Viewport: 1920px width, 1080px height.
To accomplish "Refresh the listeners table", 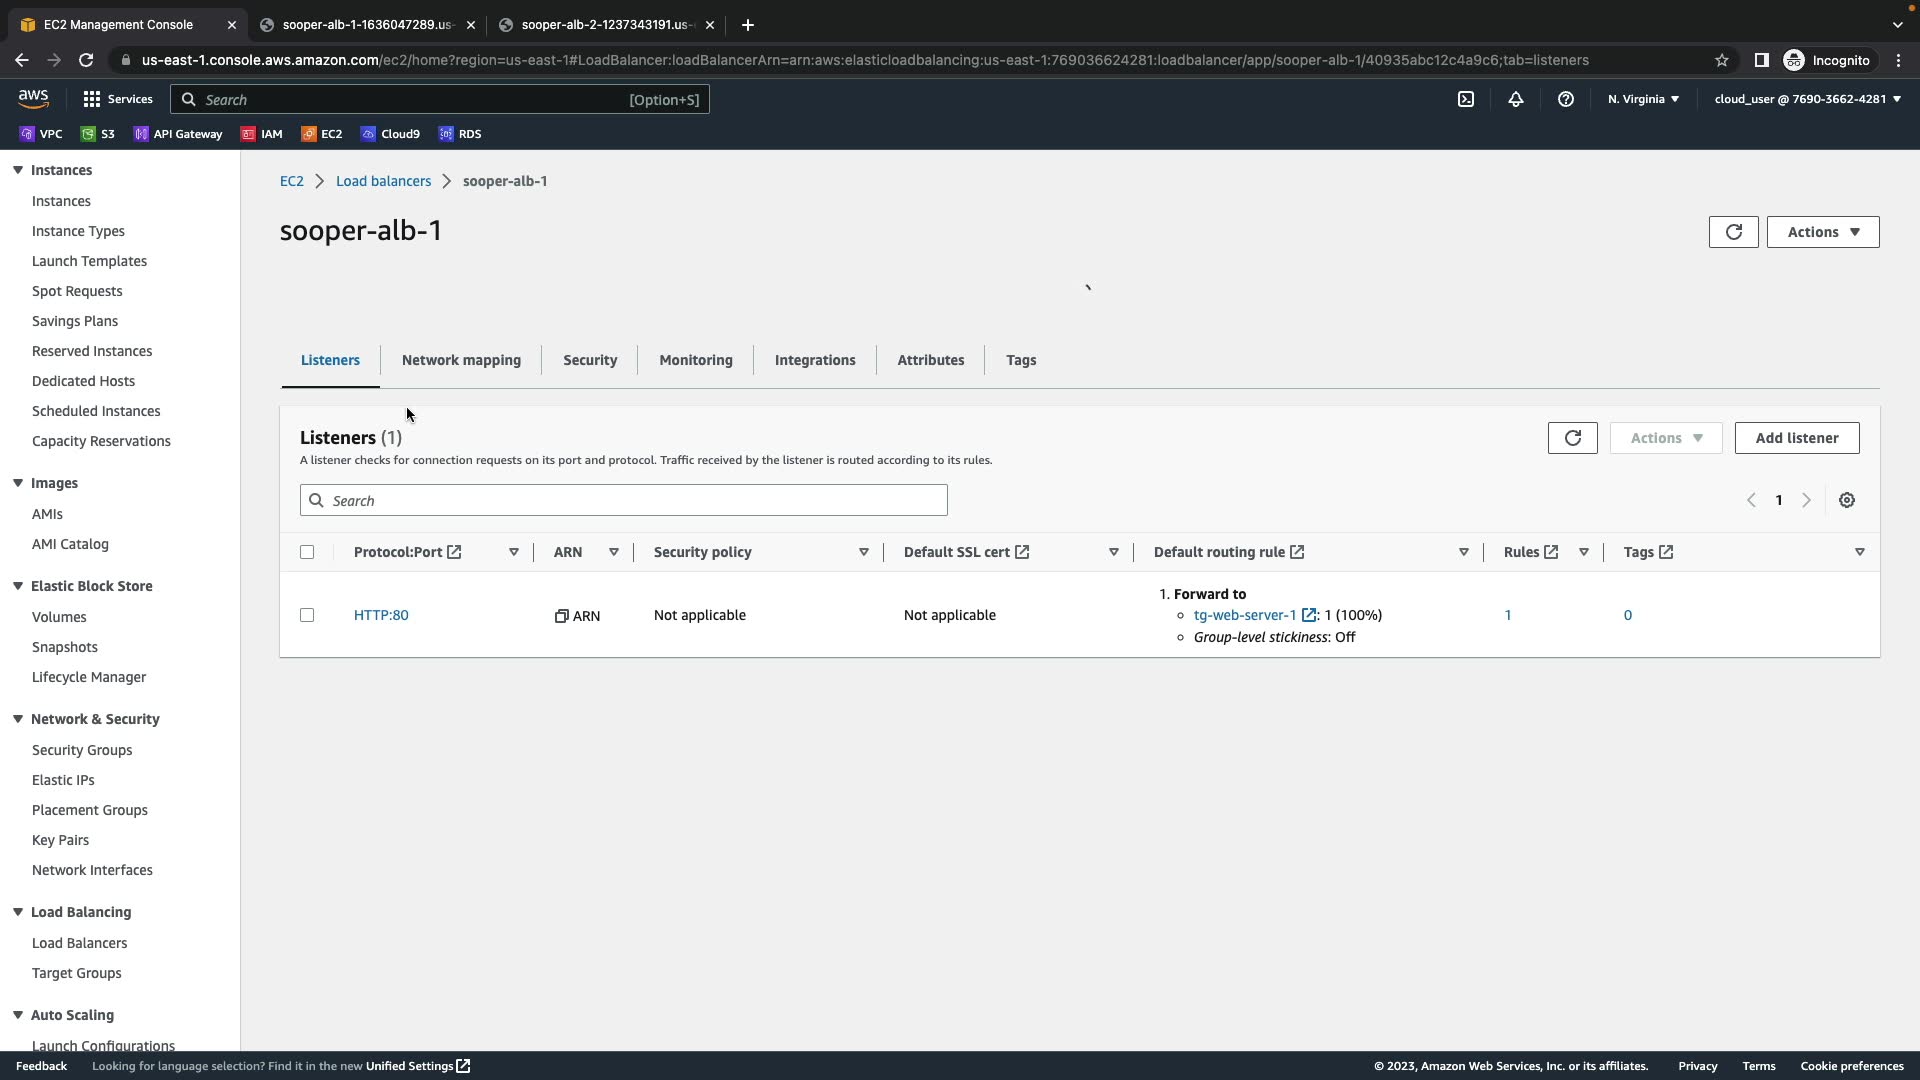I will point(1572,438).
